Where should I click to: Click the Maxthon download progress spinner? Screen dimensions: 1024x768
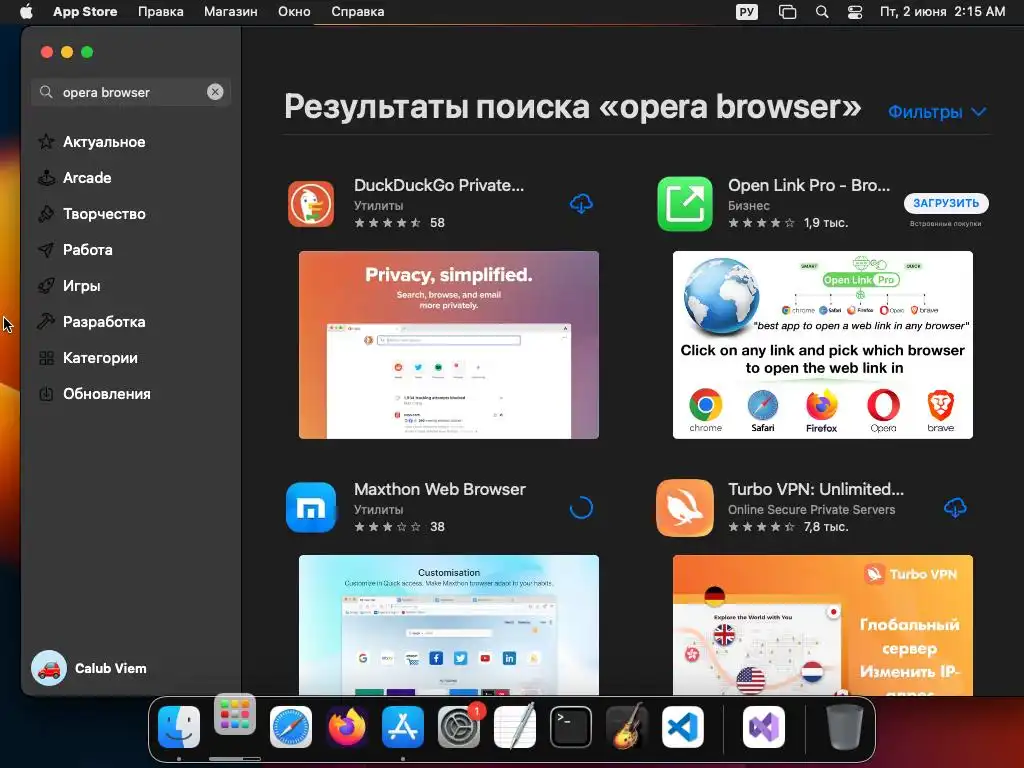coord(581,507)
